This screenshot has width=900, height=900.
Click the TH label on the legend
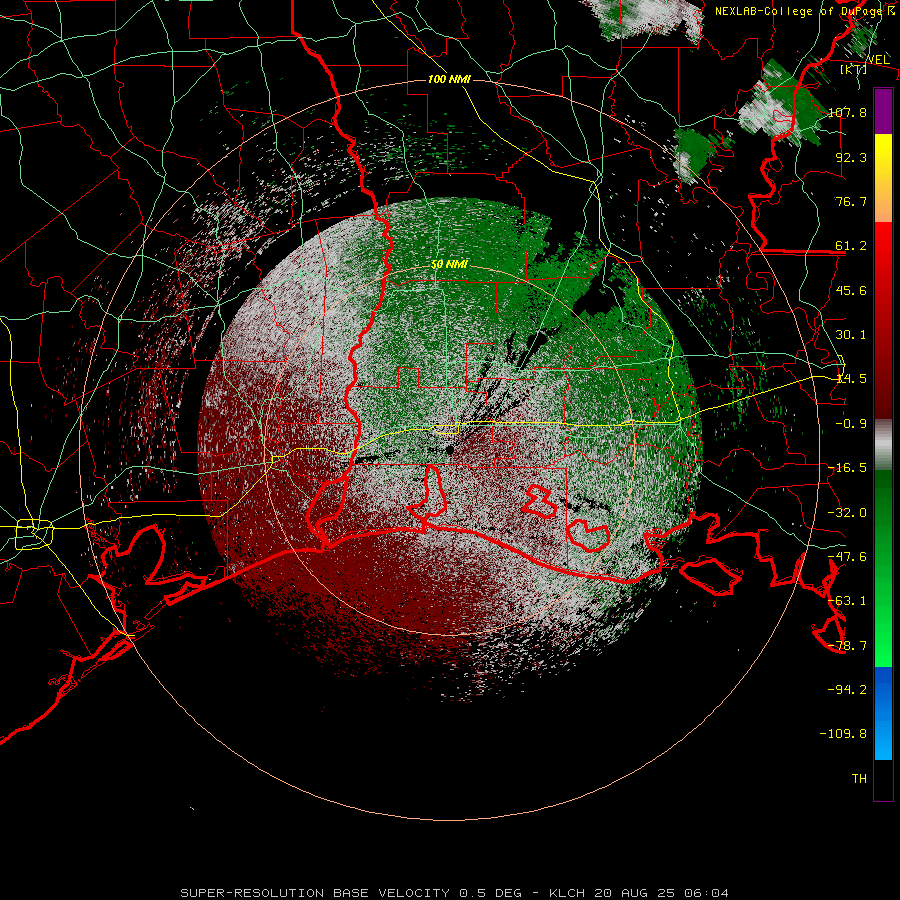click(859, 779)
